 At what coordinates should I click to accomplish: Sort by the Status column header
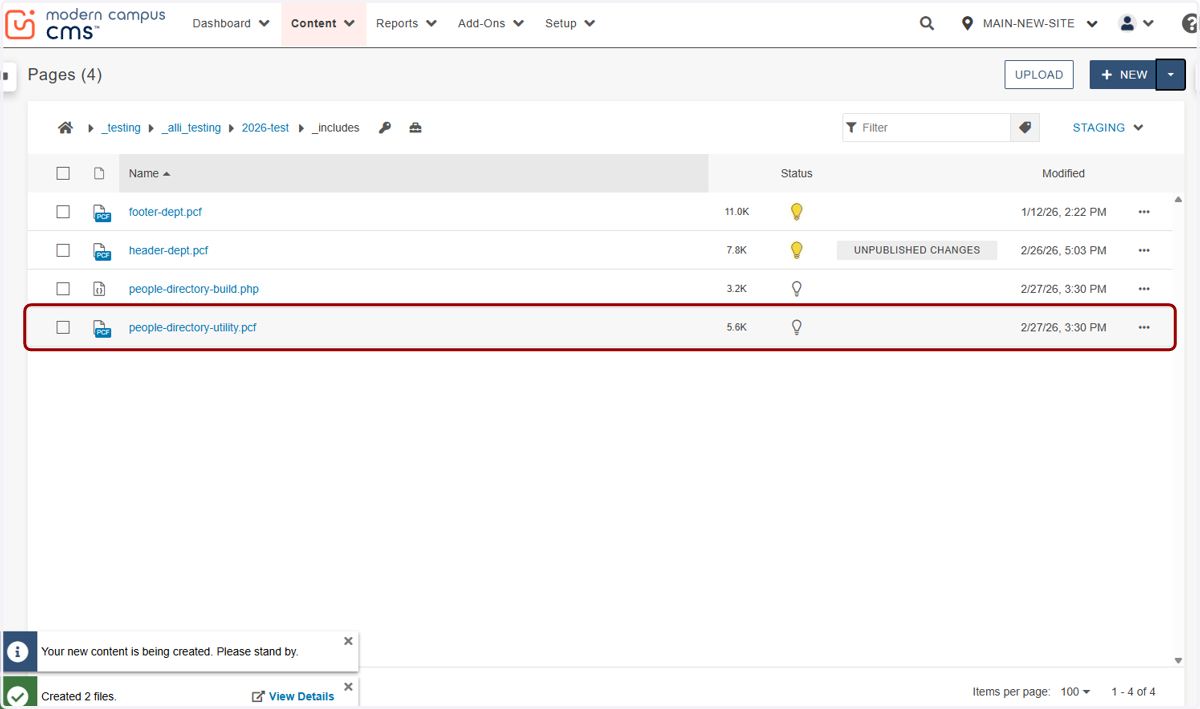797,173
